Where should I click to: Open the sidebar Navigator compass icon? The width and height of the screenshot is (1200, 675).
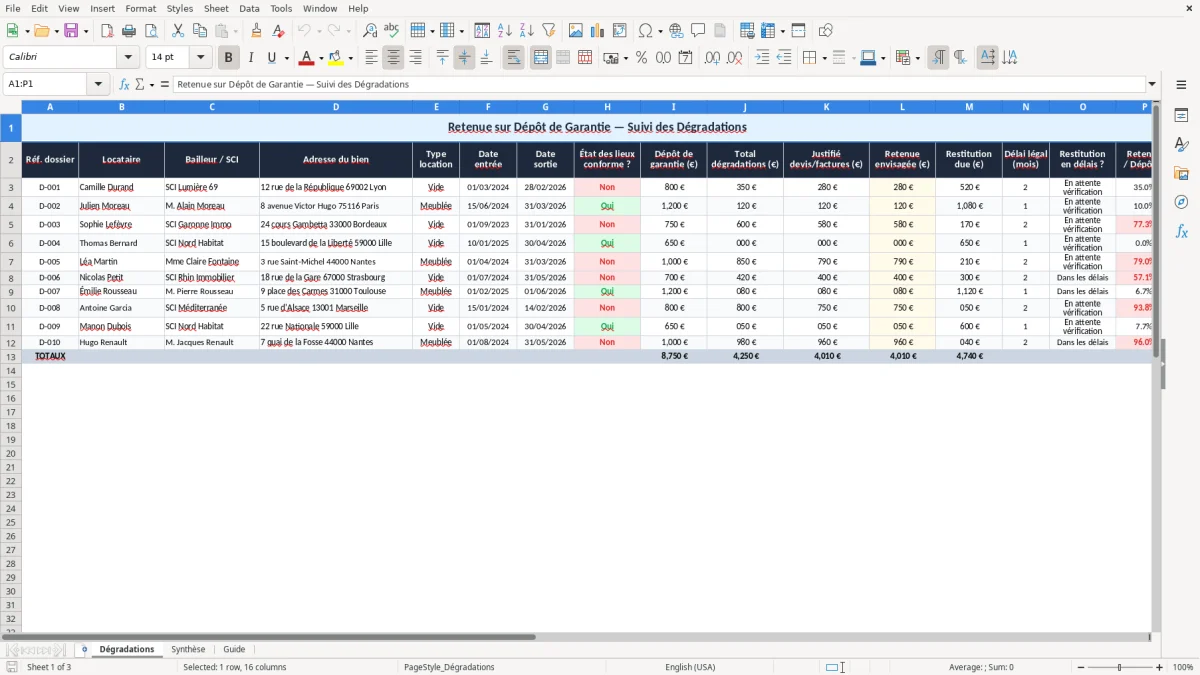tap(1181, 202)
